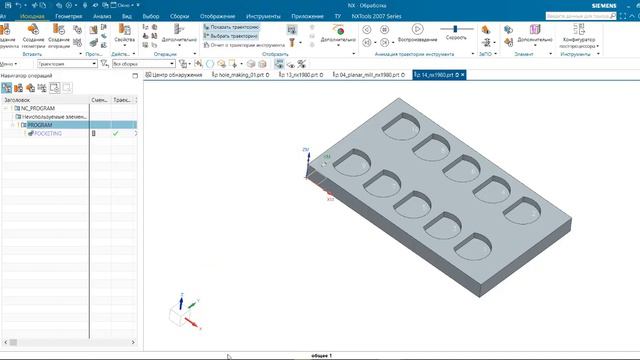Click stop animation button
This screenshot has width=640, height=360.
tap(384, 29)
